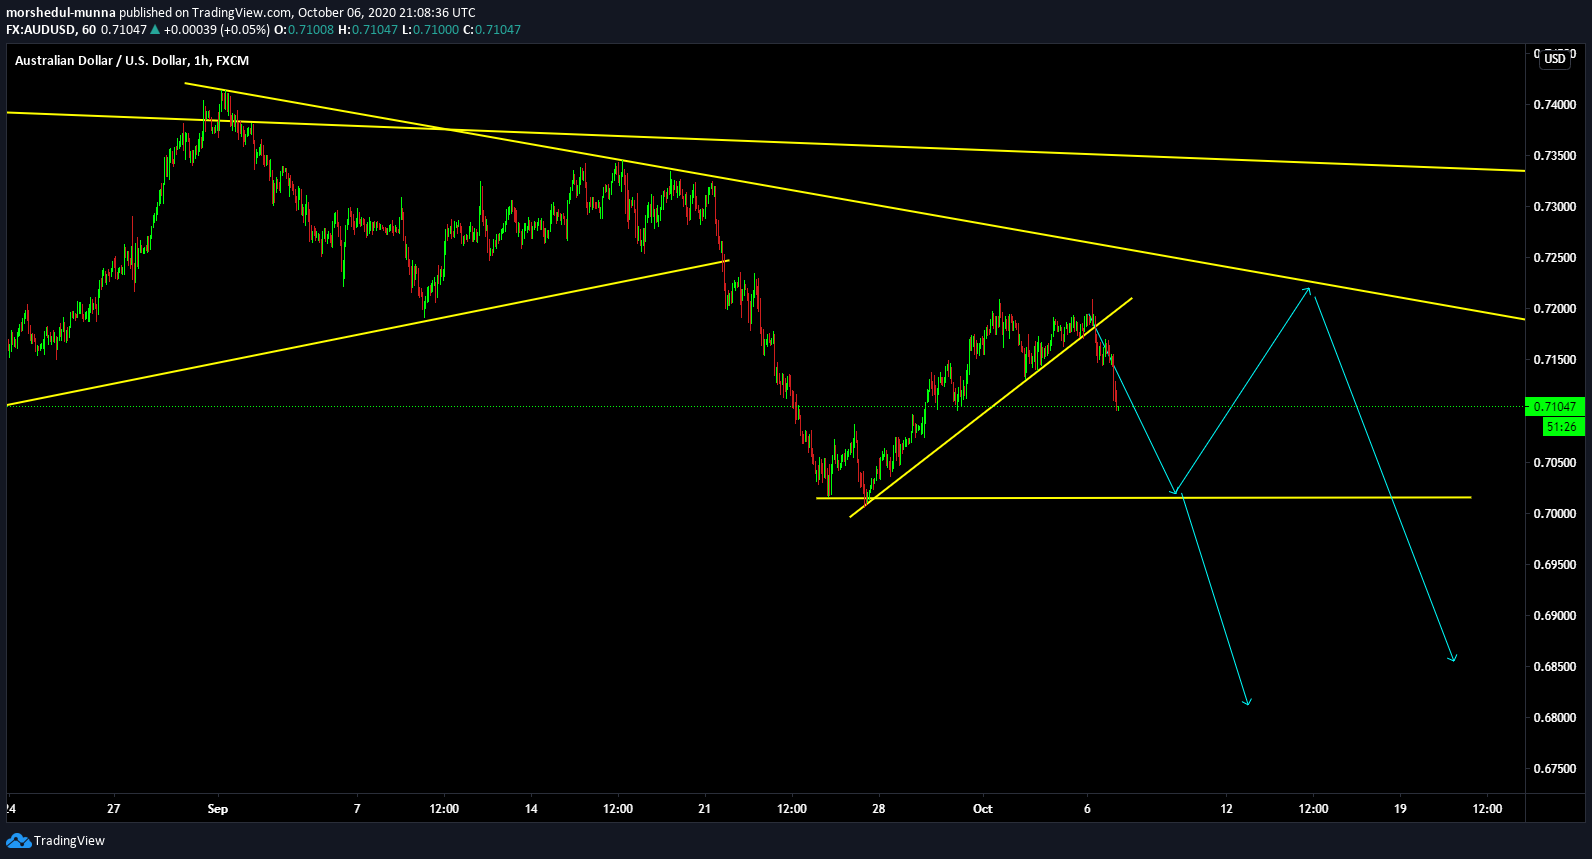Click the TradingView logo icon
This screenshot has height=859, width=1592.
[x=18, y=840]
